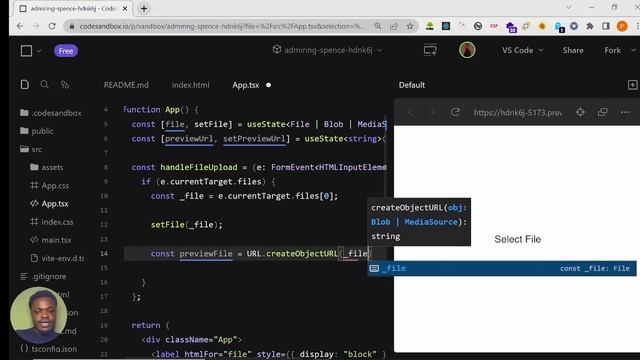
Task: Click the preview URL field
Action: pos(517,113)
